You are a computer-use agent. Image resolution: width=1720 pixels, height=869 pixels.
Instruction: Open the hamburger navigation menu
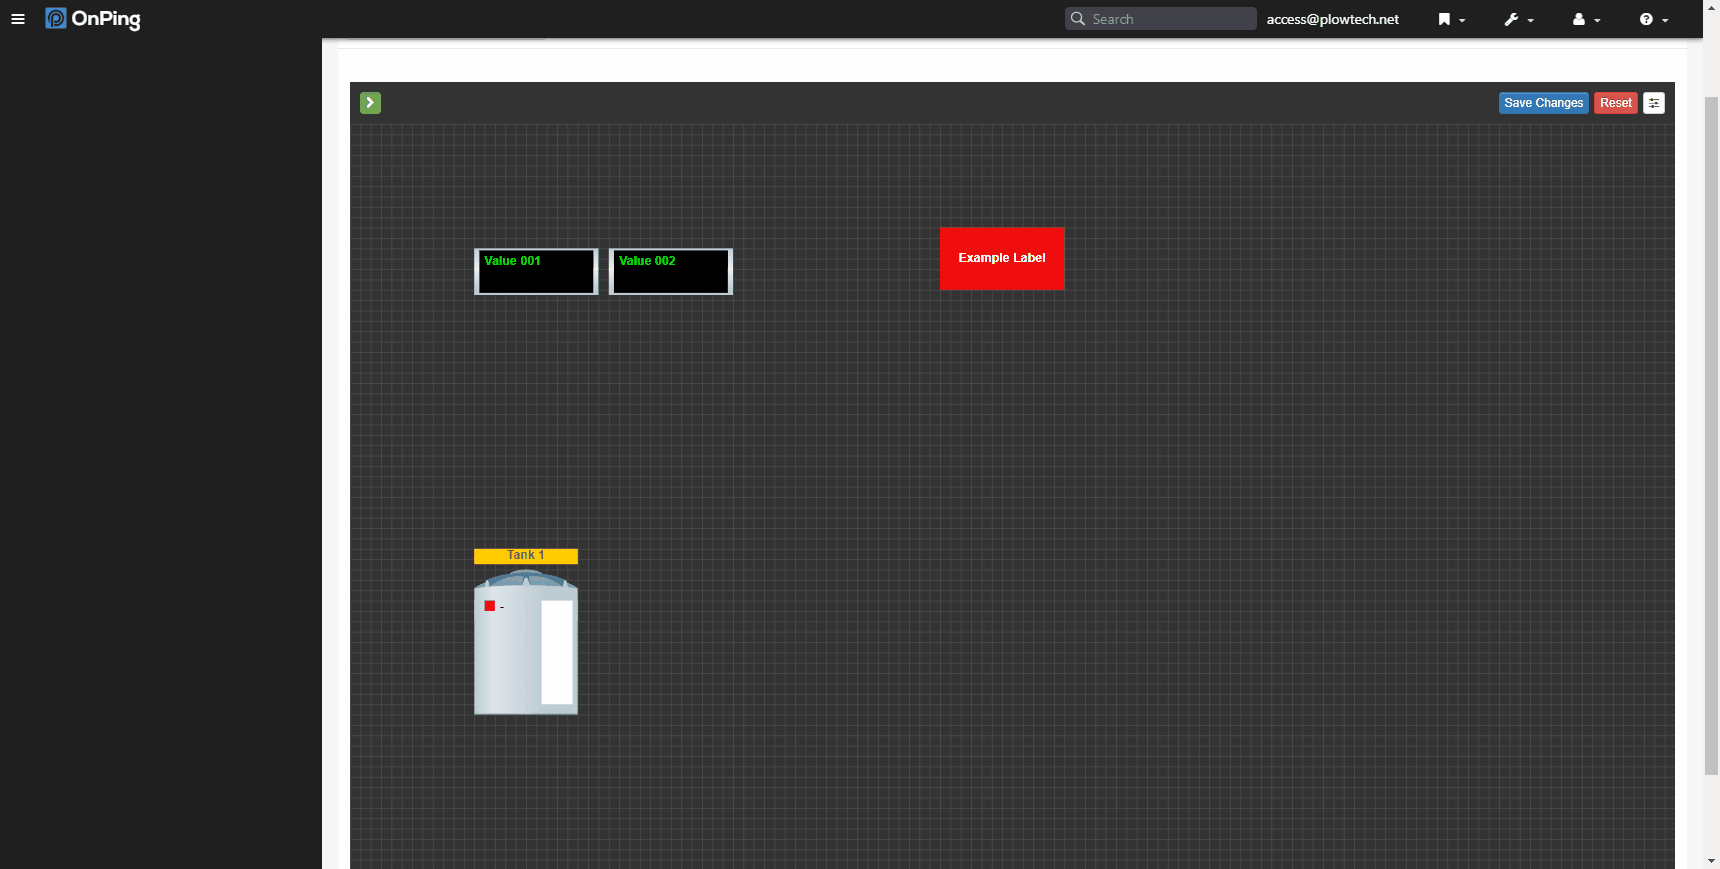pos(18,19)
